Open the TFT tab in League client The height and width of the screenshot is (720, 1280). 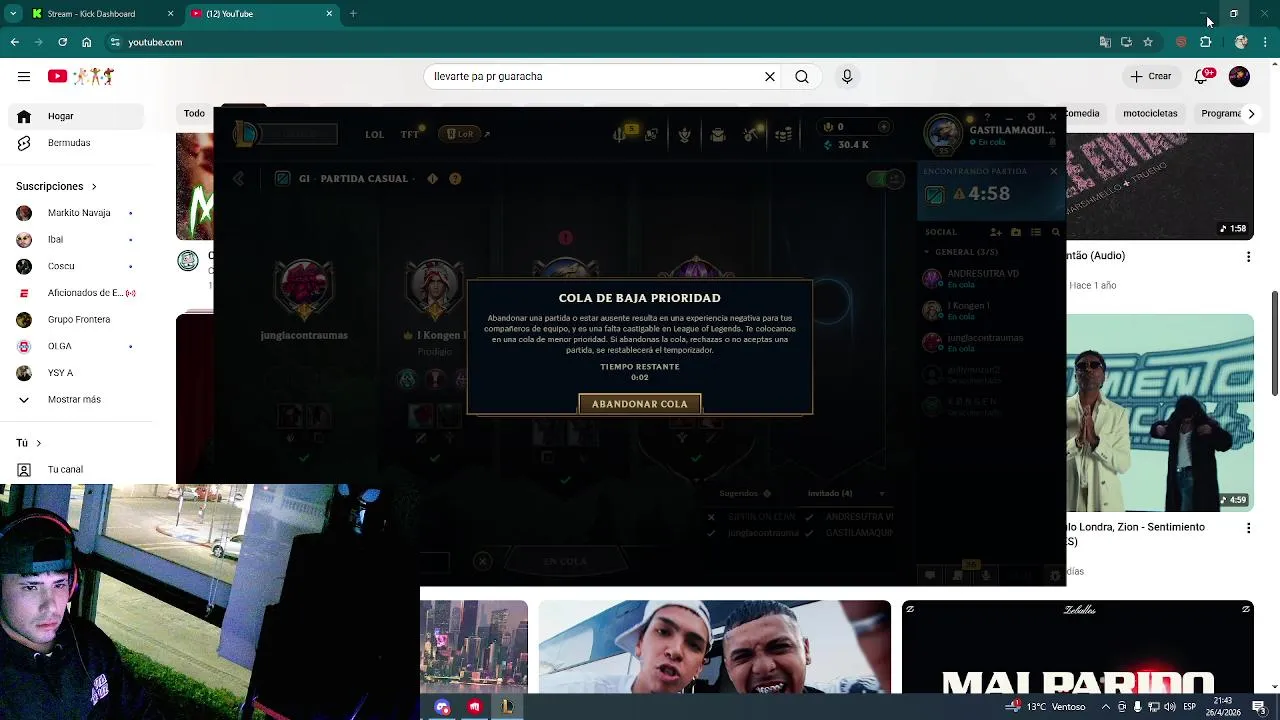(410, 134)
